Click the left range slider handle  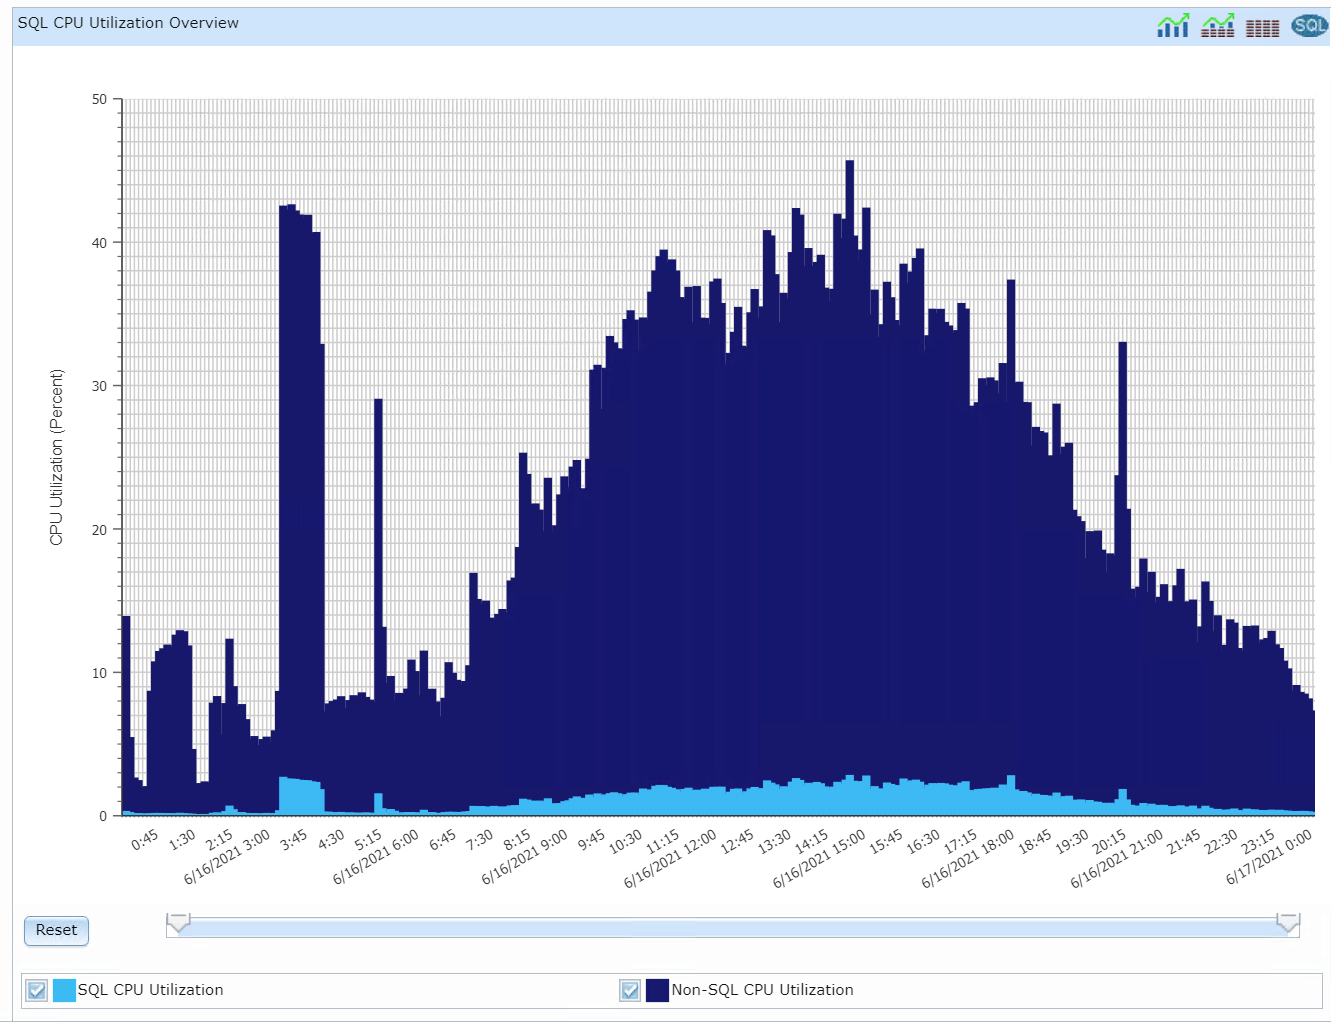pyautogui.click(x=179, y=922)
